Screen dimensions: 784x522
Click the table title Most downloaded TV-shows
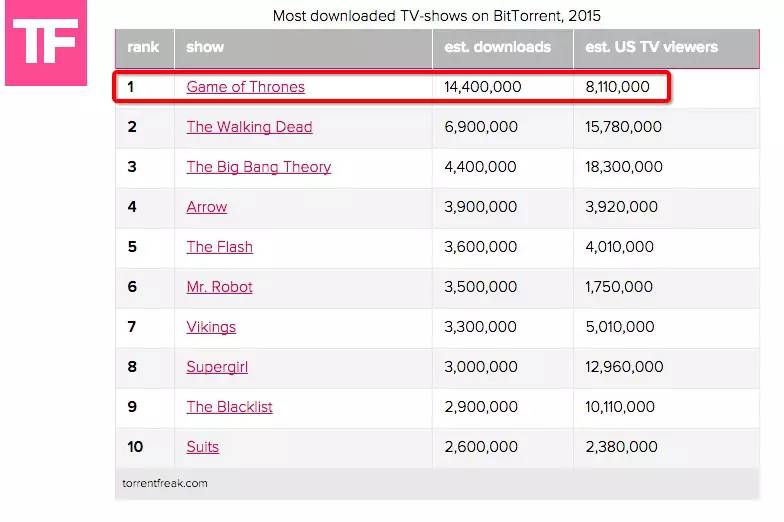436,16
